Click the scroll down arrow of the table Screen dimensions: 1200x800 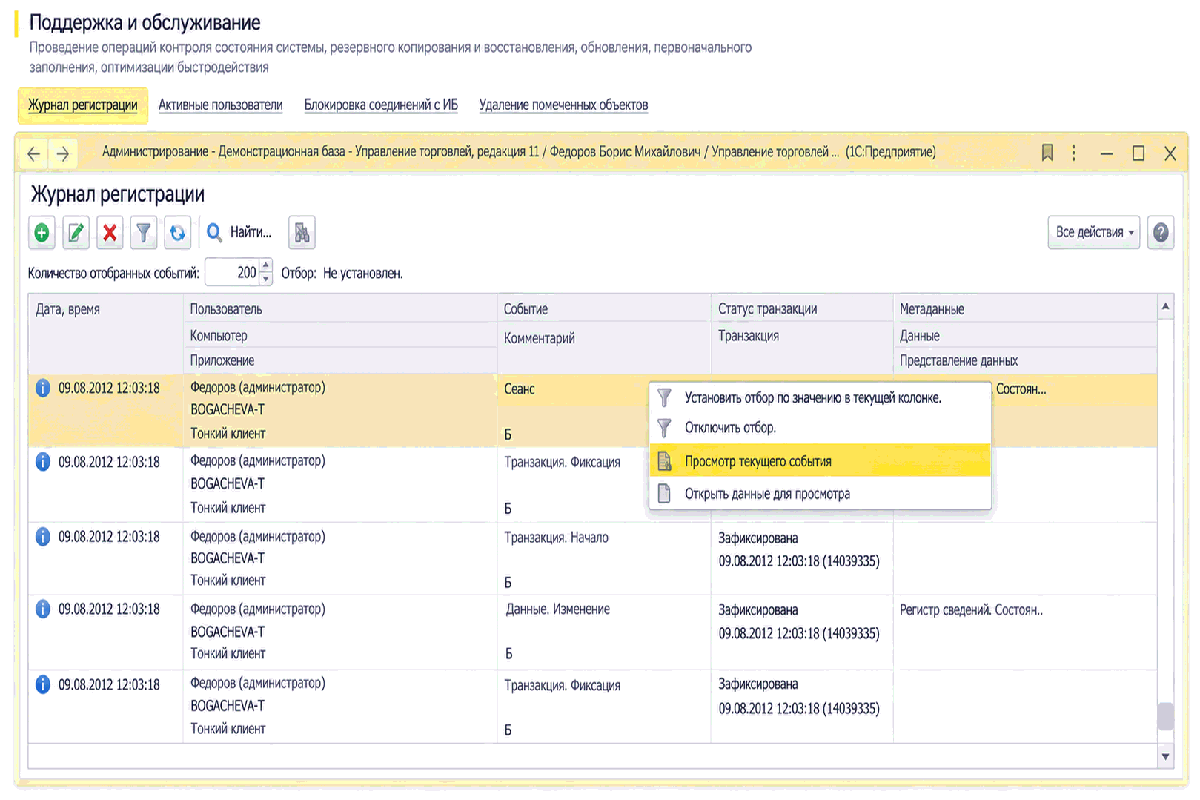point(1164,757)
